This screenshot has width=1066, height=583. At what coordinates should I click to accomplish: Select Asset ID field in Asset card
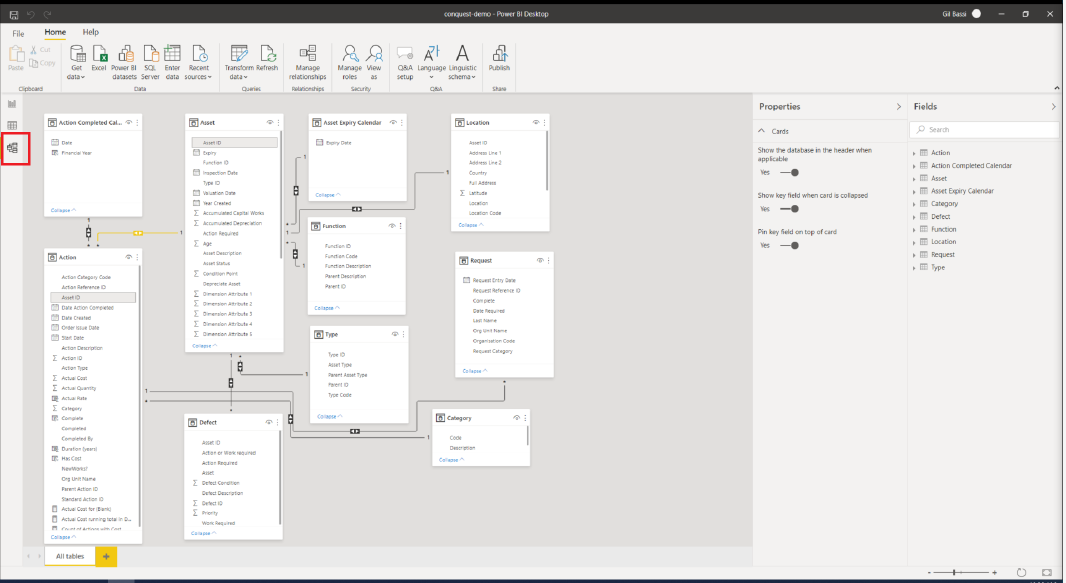click(x=235, y=143)
